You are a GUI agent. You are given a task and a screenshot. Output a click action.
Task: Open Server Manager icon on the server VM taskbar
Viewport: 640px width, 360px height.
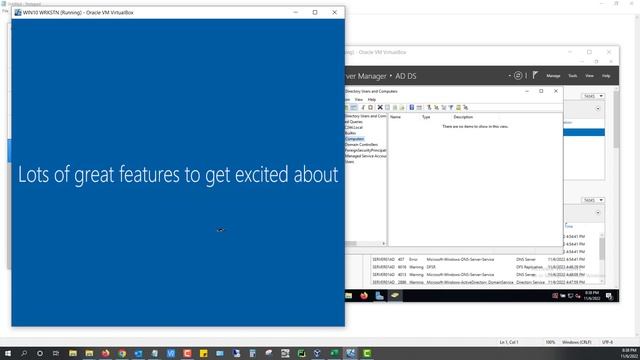coord(379,296)
